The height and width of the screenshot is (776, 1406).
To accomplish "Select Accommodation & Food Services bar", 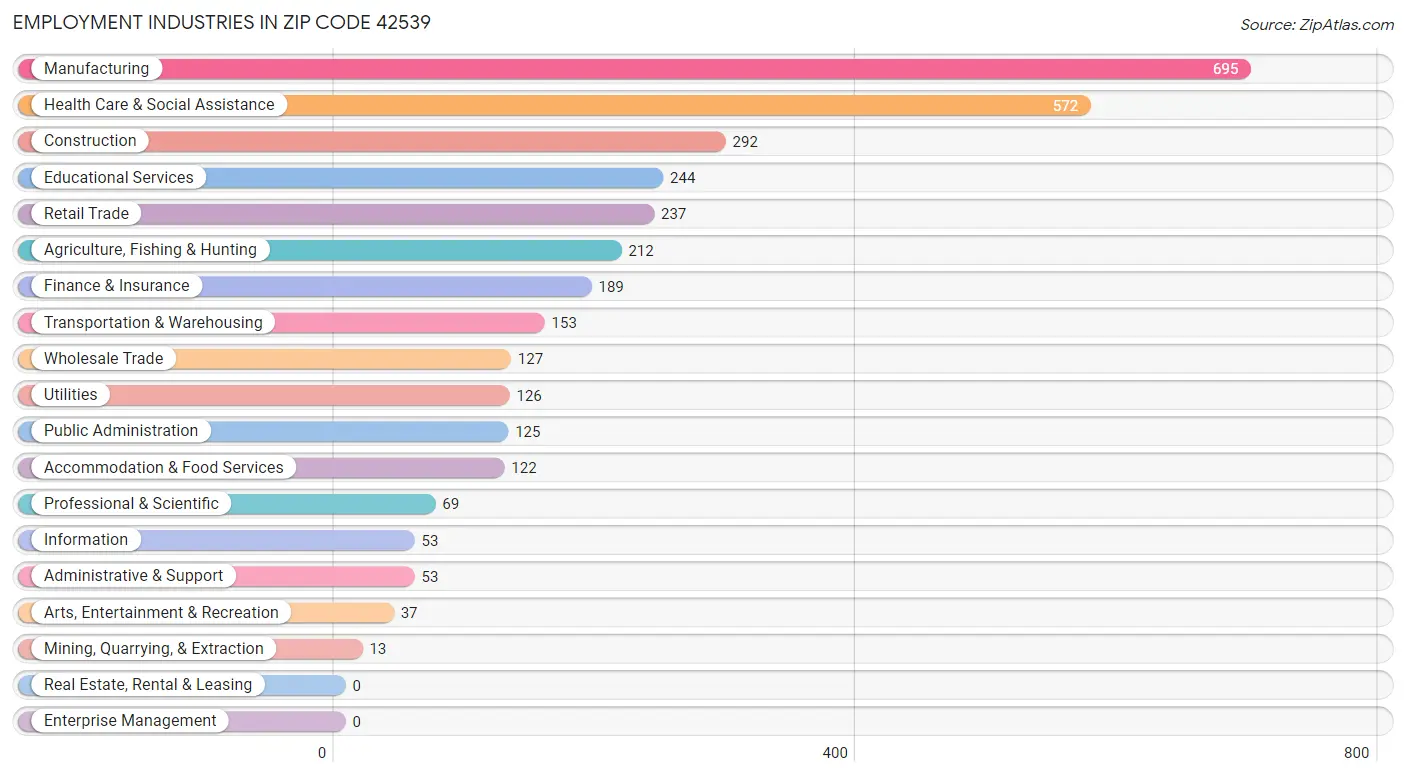I will tap(261, 468).
